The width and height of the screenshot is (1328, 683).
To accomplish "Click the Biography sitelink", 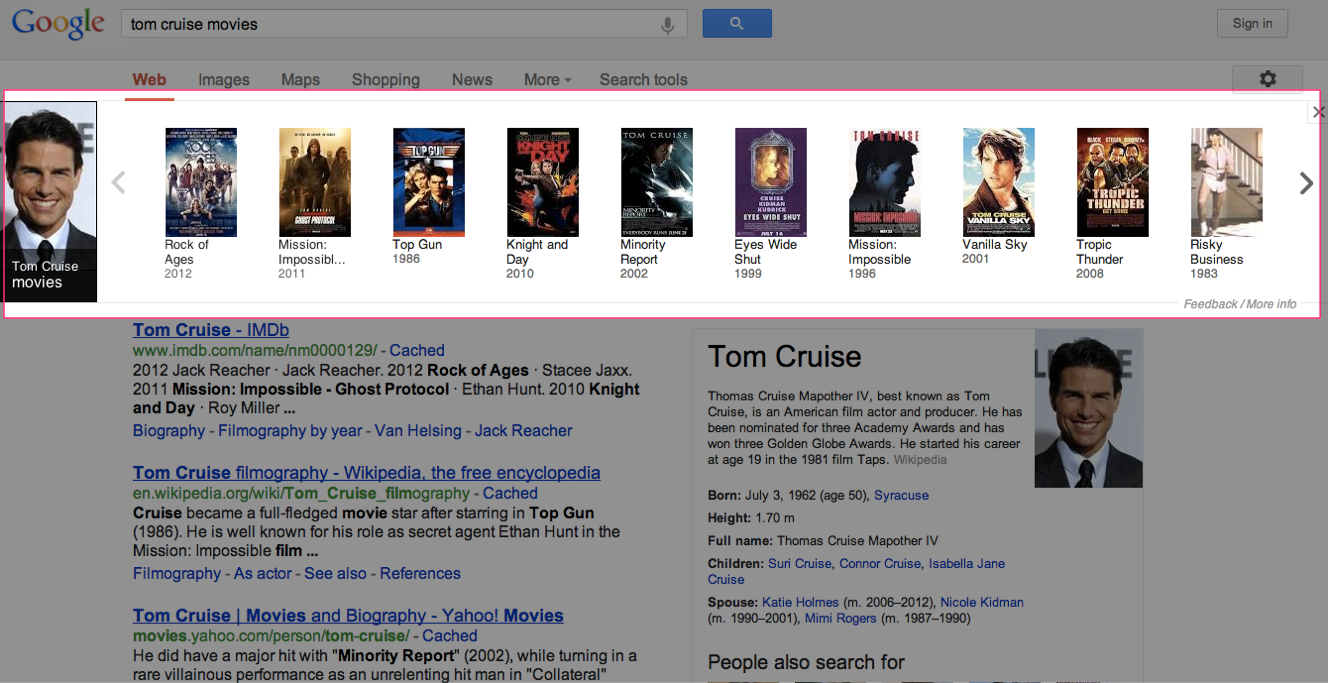I will pos(169,431).
